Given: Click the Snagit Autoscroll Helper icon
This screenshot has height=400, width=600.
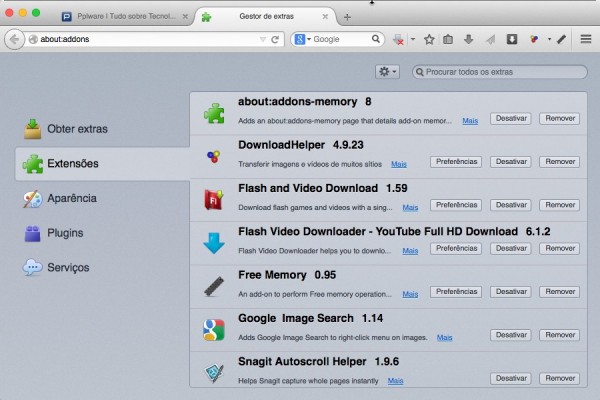Looking at the screenshot, I should tap(214, 373).
